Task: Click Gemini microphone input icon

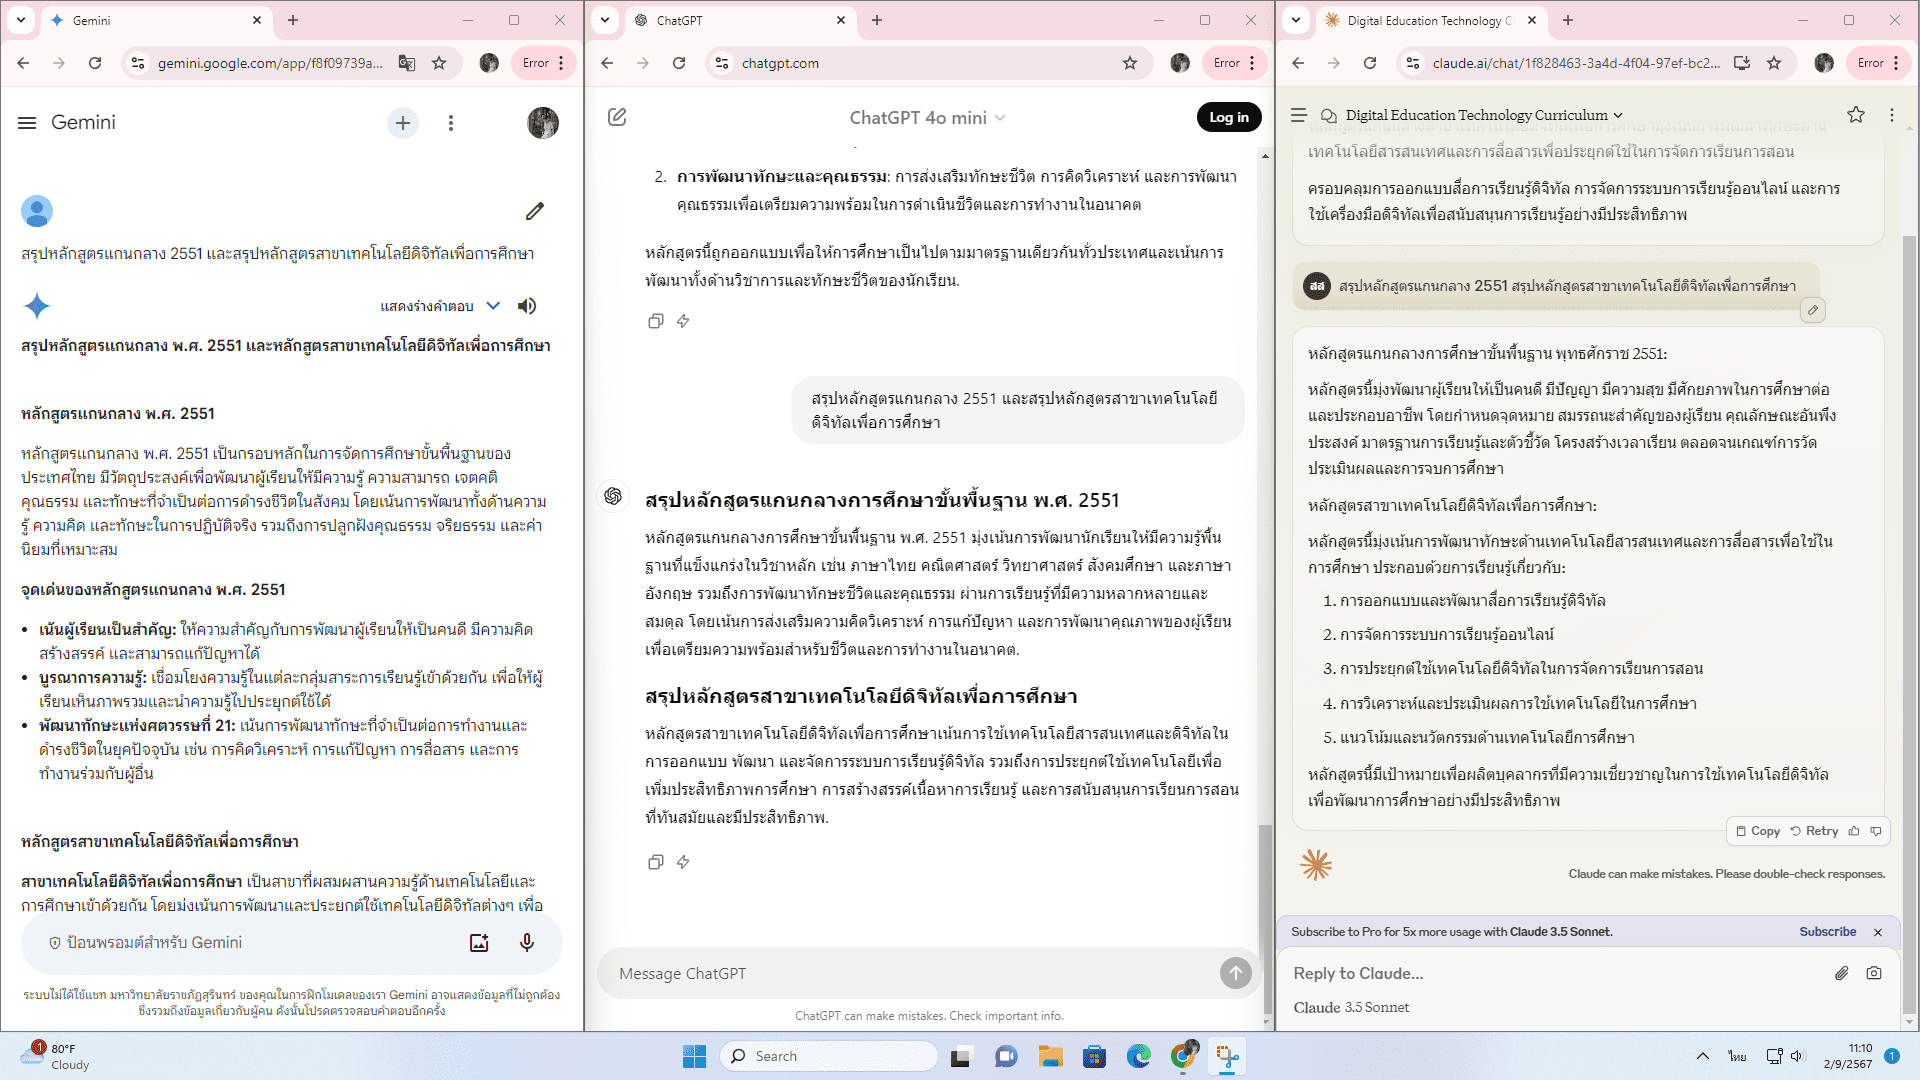Action: (x=527, y=942)
